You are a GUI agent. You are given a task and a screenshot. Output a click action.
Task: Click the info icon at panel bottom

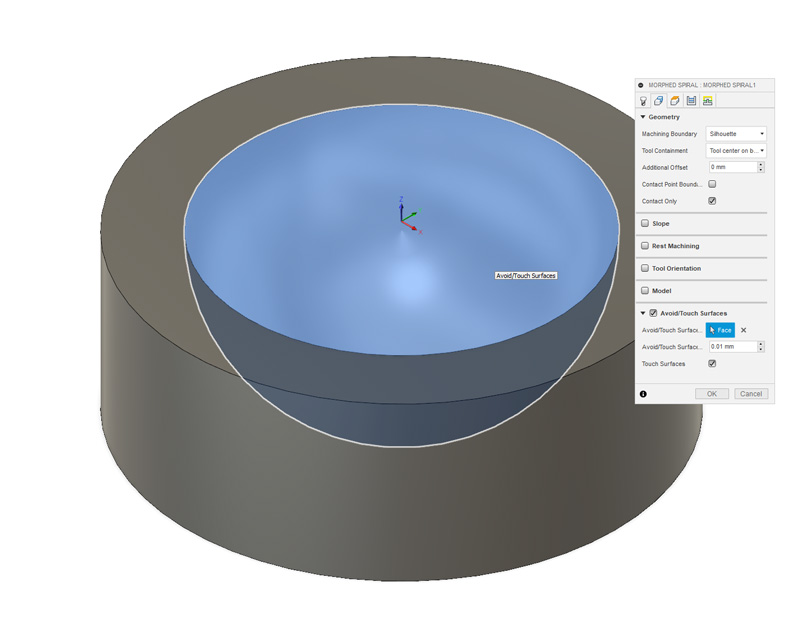tap(643, 394)
